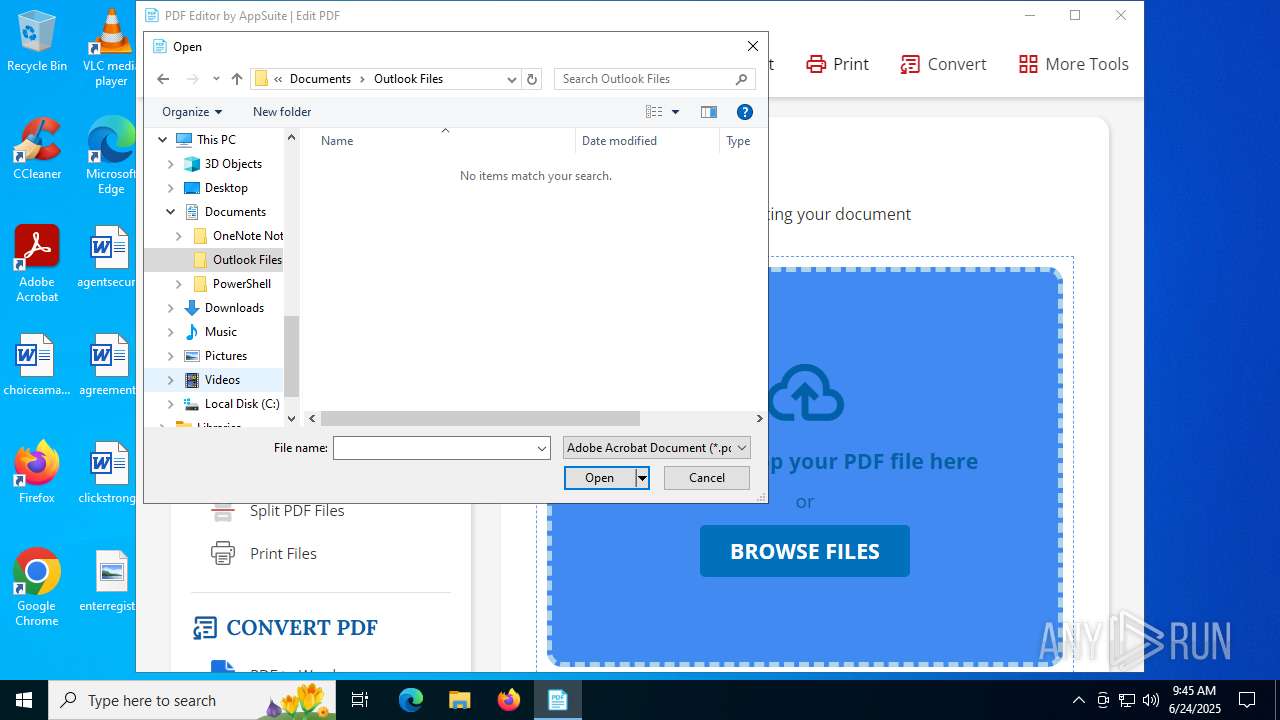Click the Up one level arrow
Image resolution: width=1280 pixels, height=720 pixels.
[x=237, y=79]
